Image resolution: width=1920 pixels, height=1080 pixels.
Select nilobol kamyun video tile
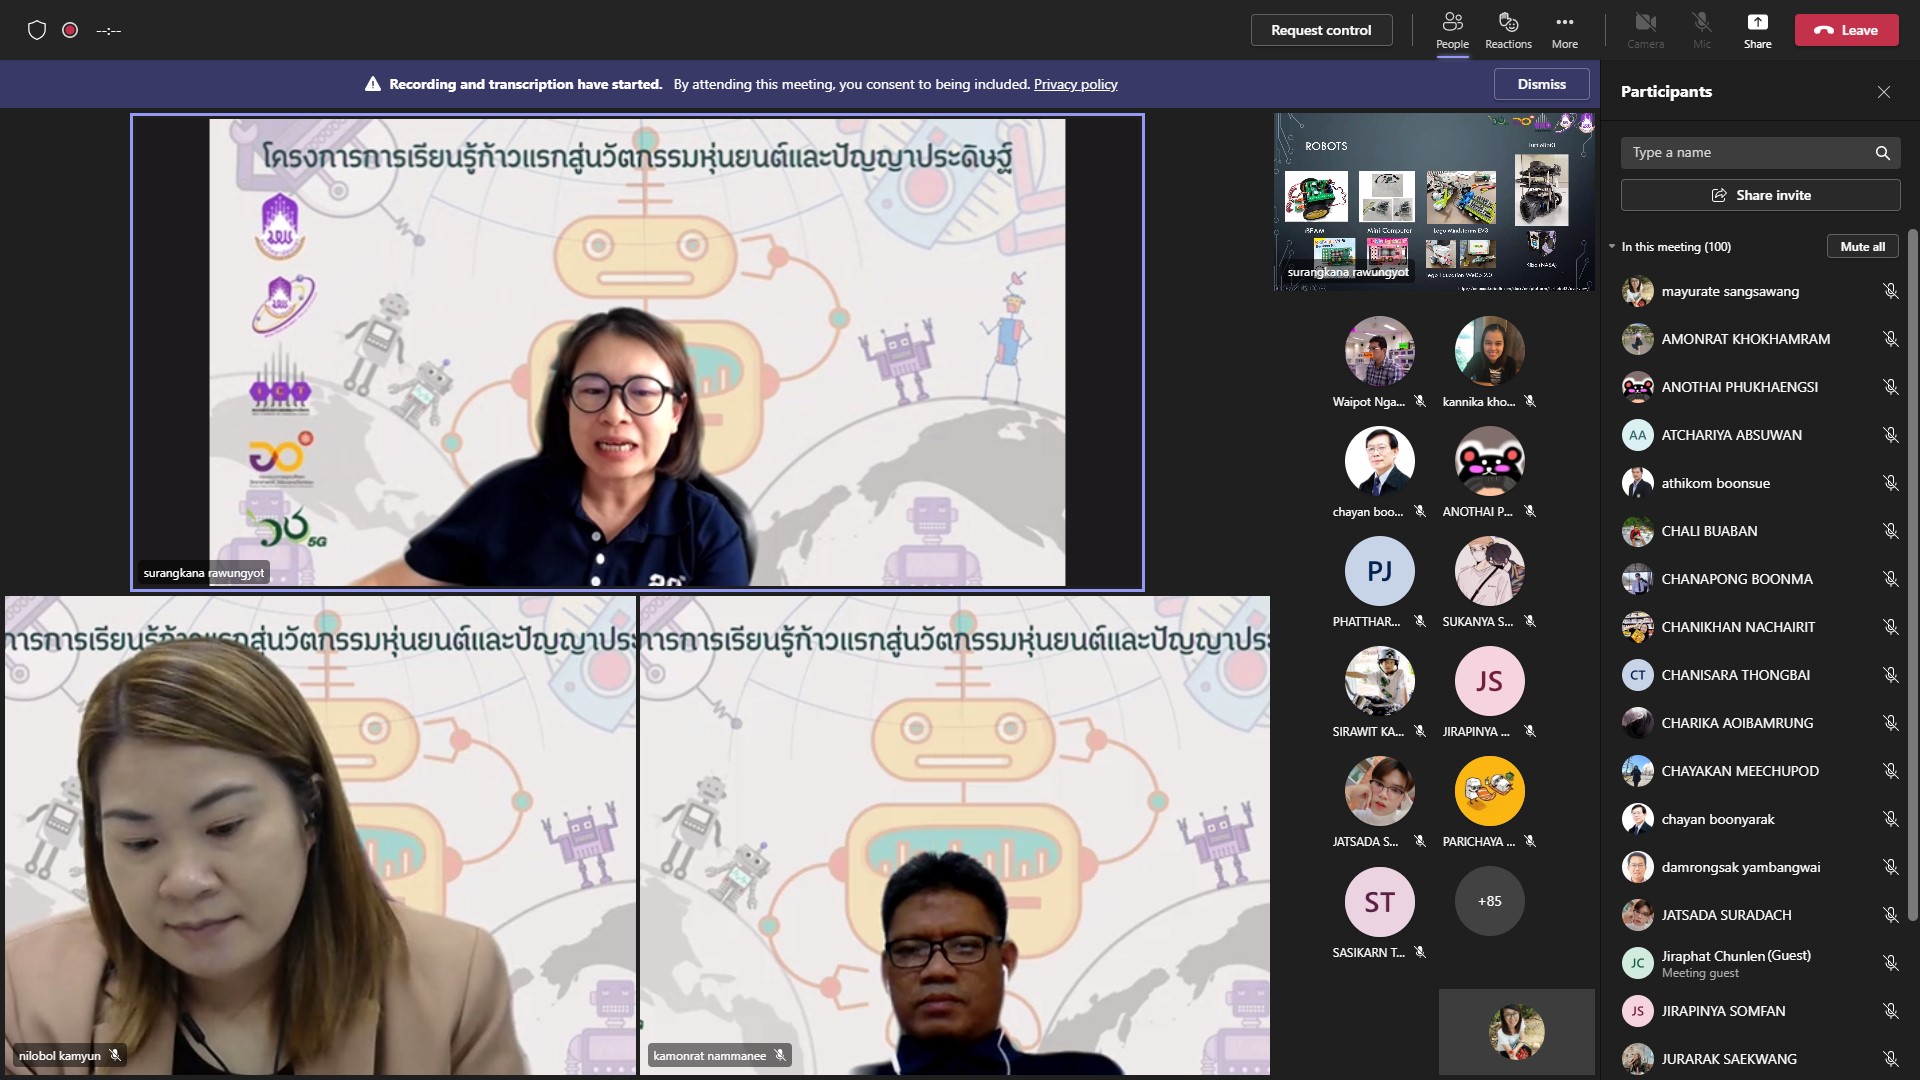tap(320, 836)
